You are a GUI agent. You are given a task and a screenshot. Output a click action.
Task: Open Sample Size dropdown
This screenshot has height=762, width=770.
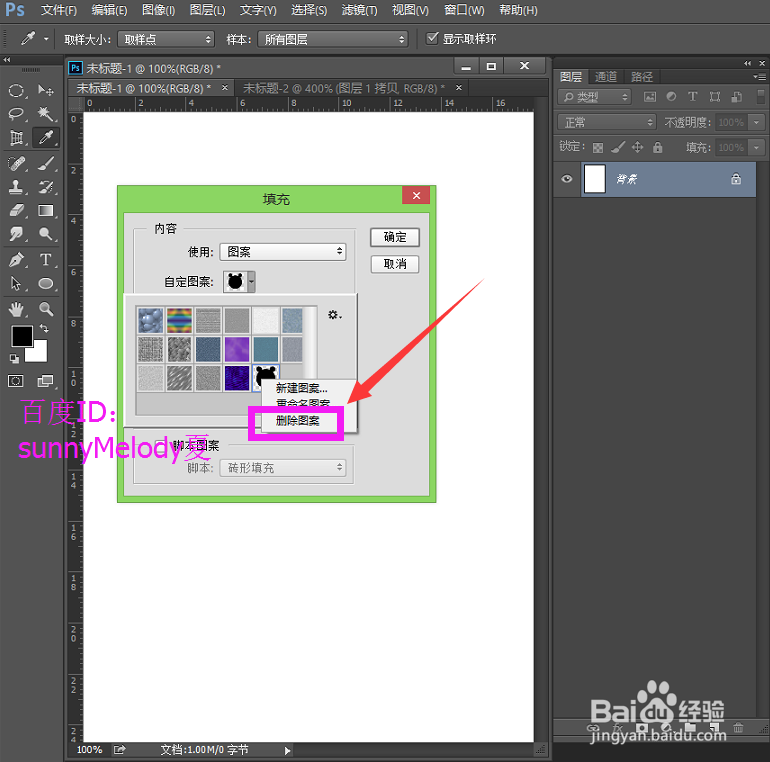pos(166,39)
